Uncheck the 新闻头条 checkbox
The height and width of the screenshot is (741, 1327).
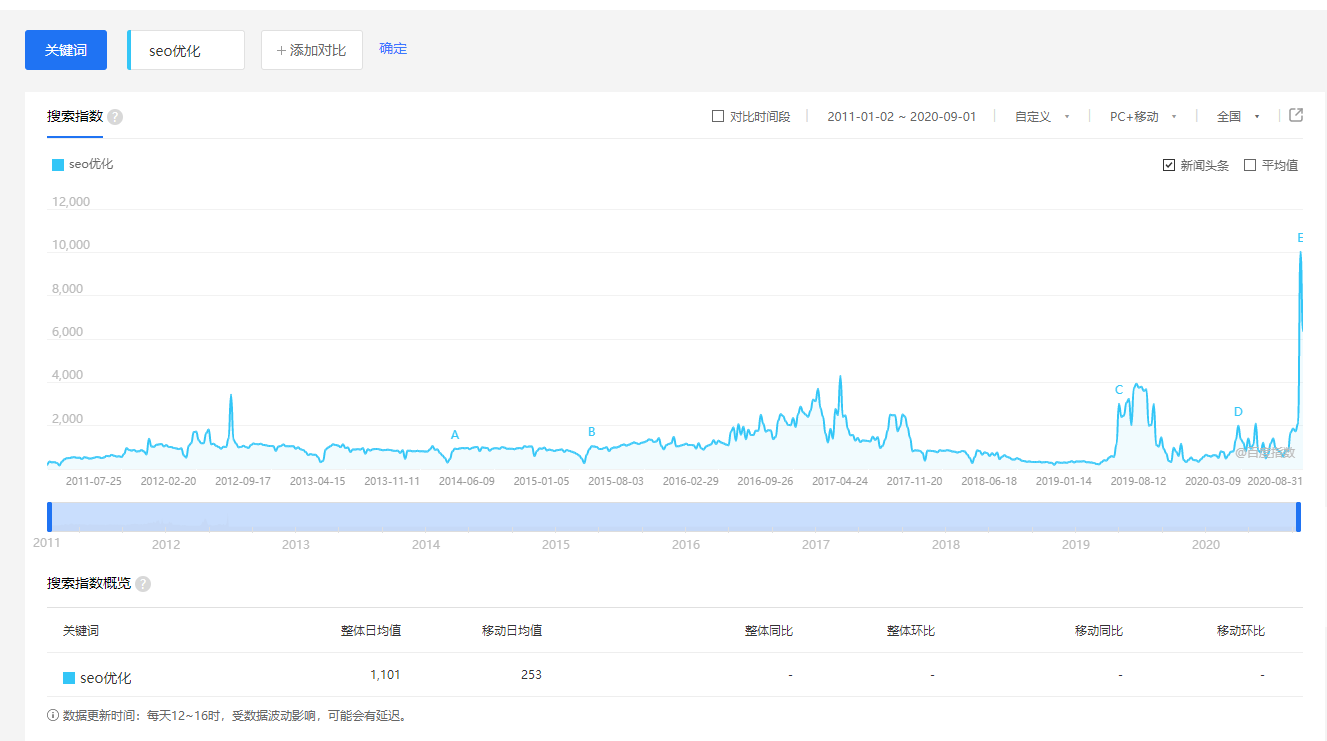tap(1169, 165)
